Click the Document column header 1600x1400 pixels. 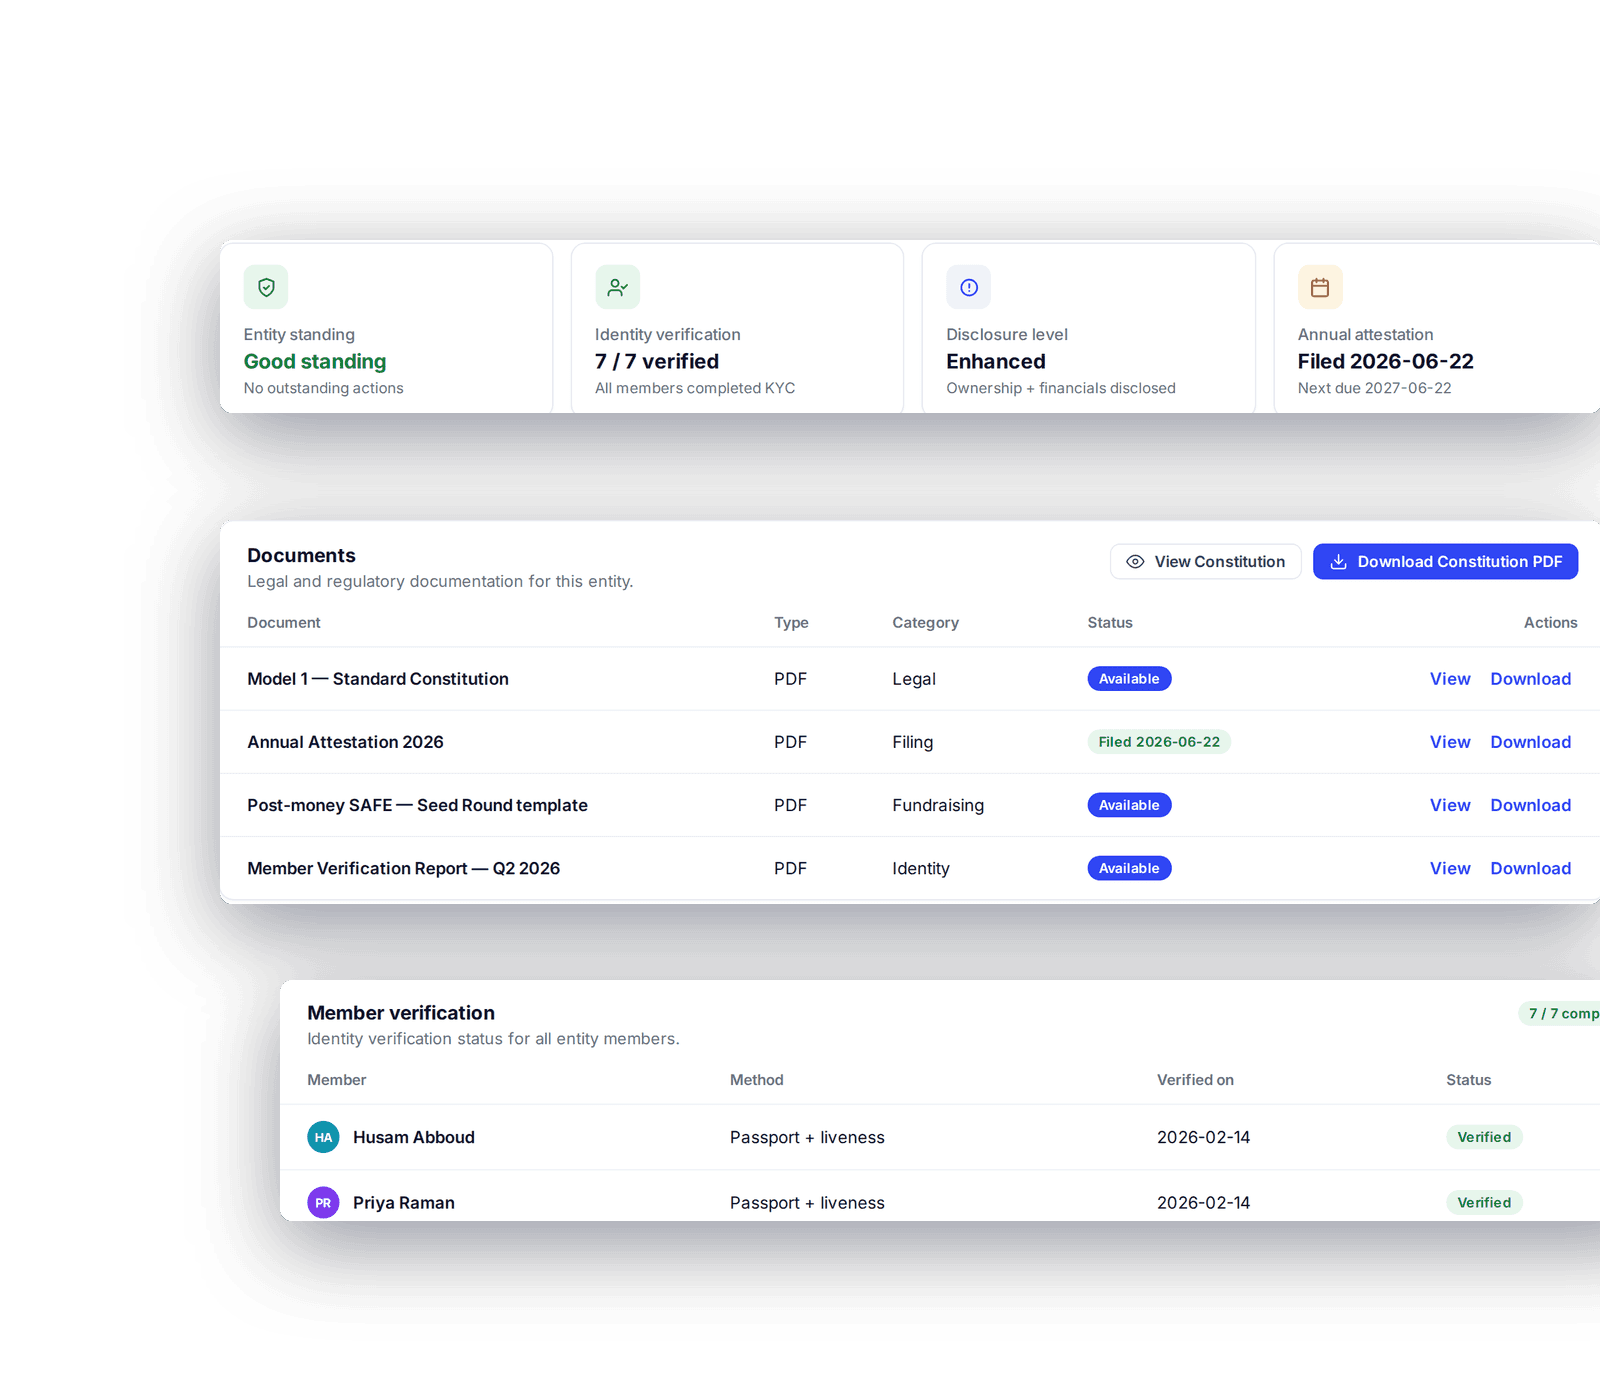284,623
